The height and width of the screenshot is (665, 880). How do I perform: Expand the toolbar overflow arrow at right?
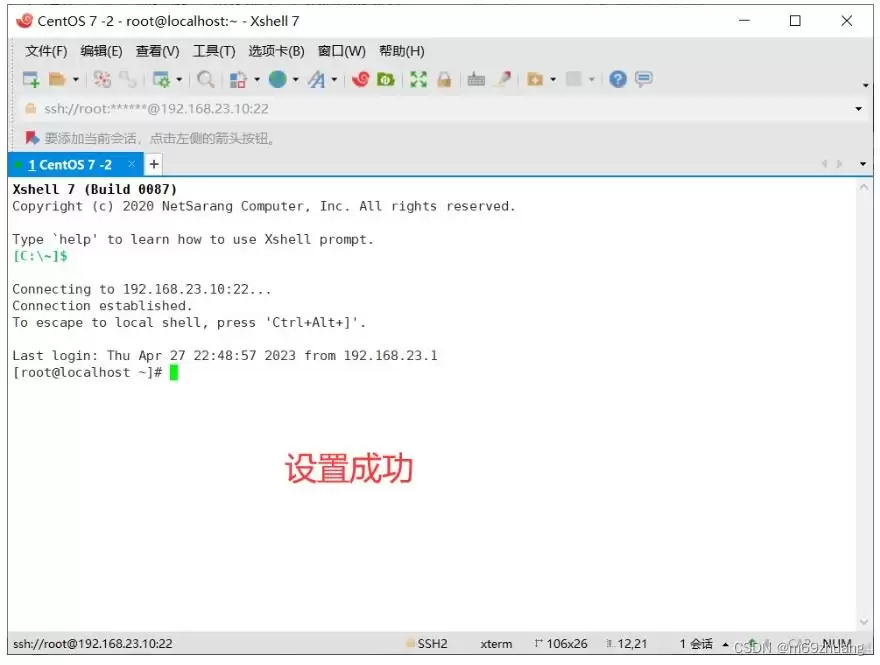coord(865,85)
